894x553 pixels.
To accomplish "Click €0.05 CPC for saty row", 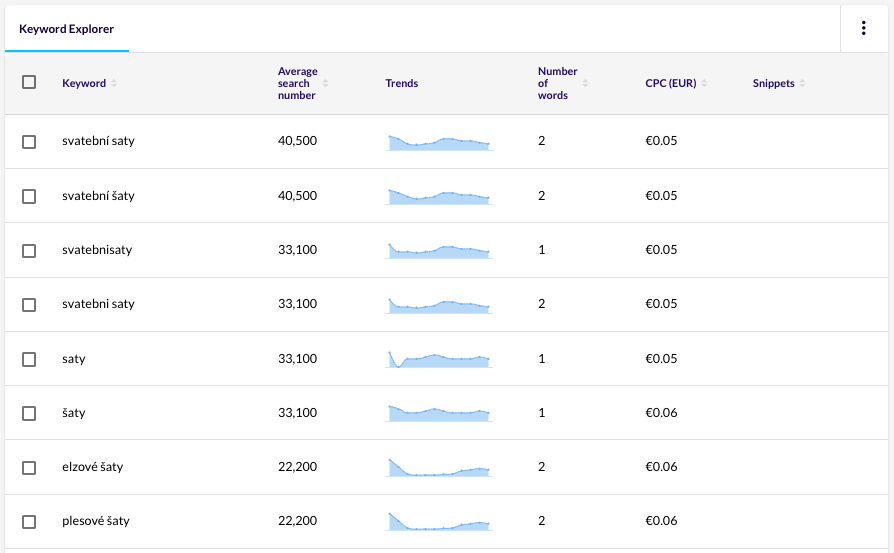I will (x=661, y=359).
